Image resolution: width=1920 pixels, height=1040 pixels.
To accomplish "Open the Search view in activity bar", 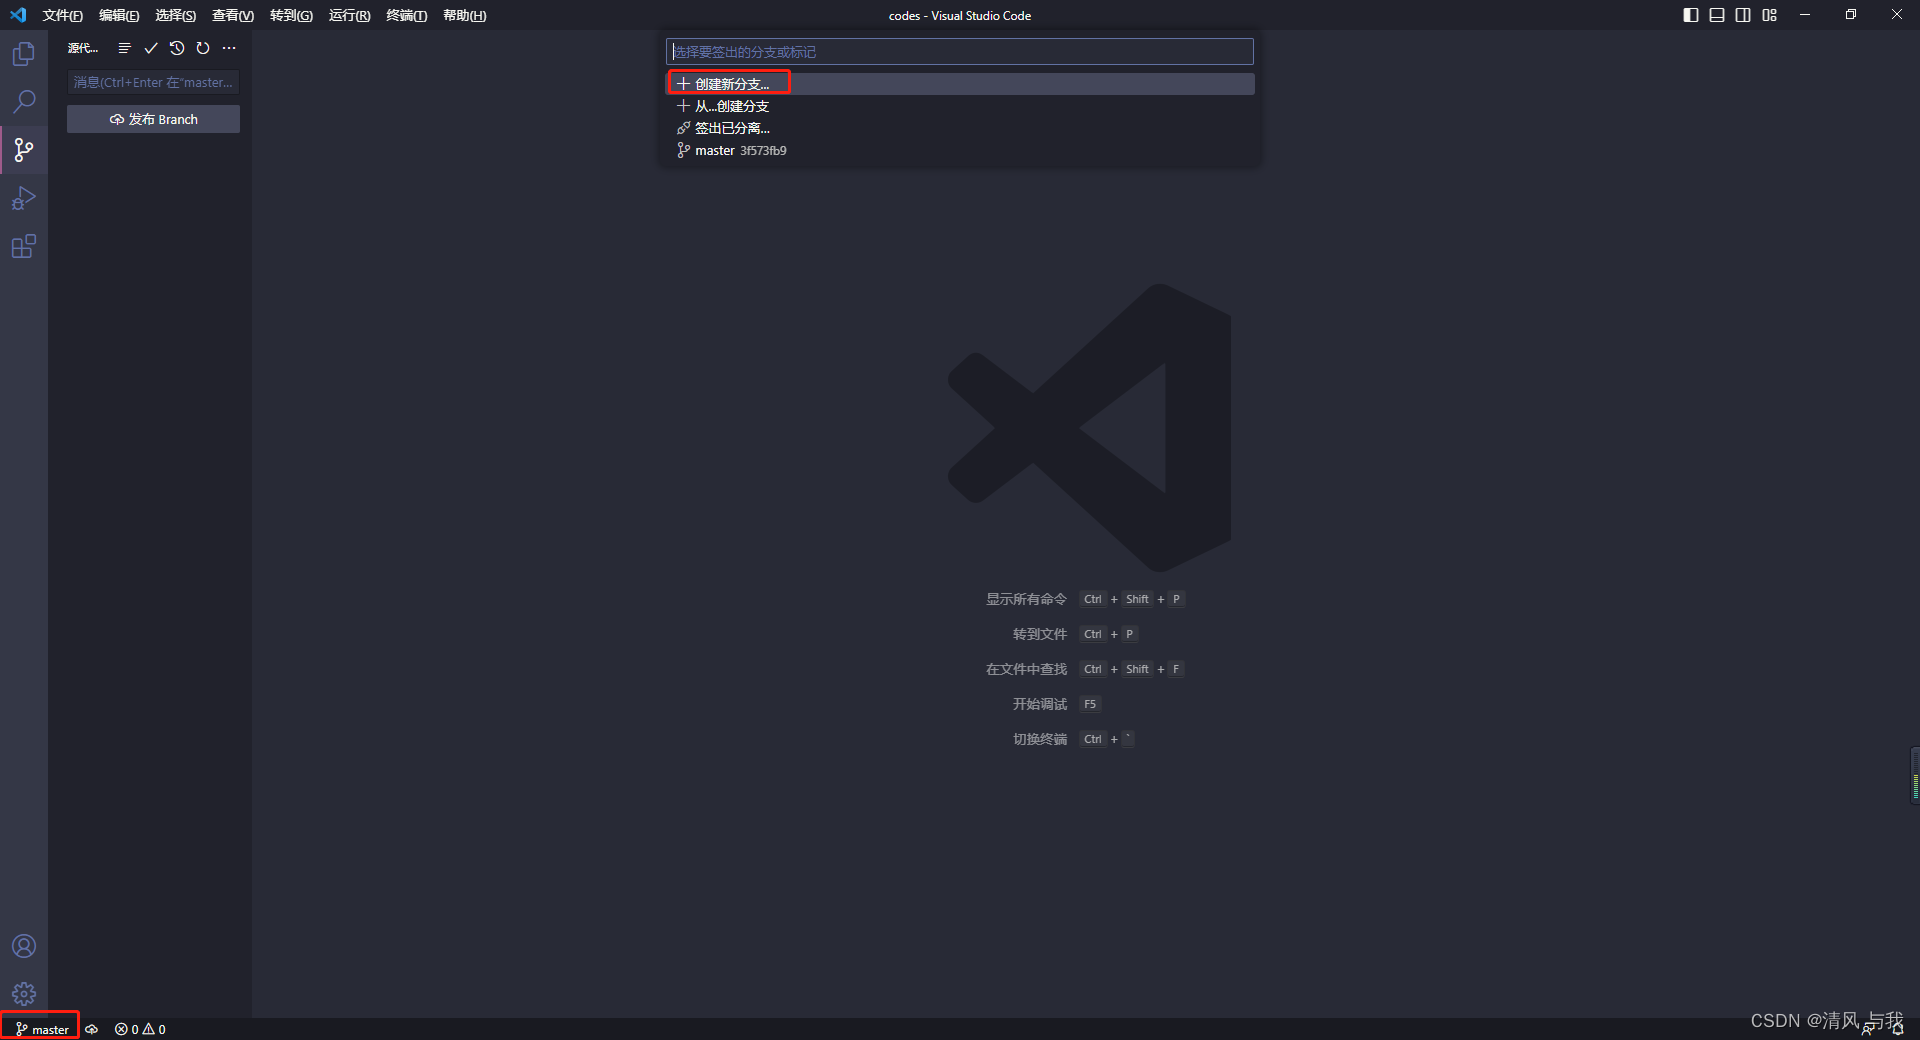I will tap(24, 102).
